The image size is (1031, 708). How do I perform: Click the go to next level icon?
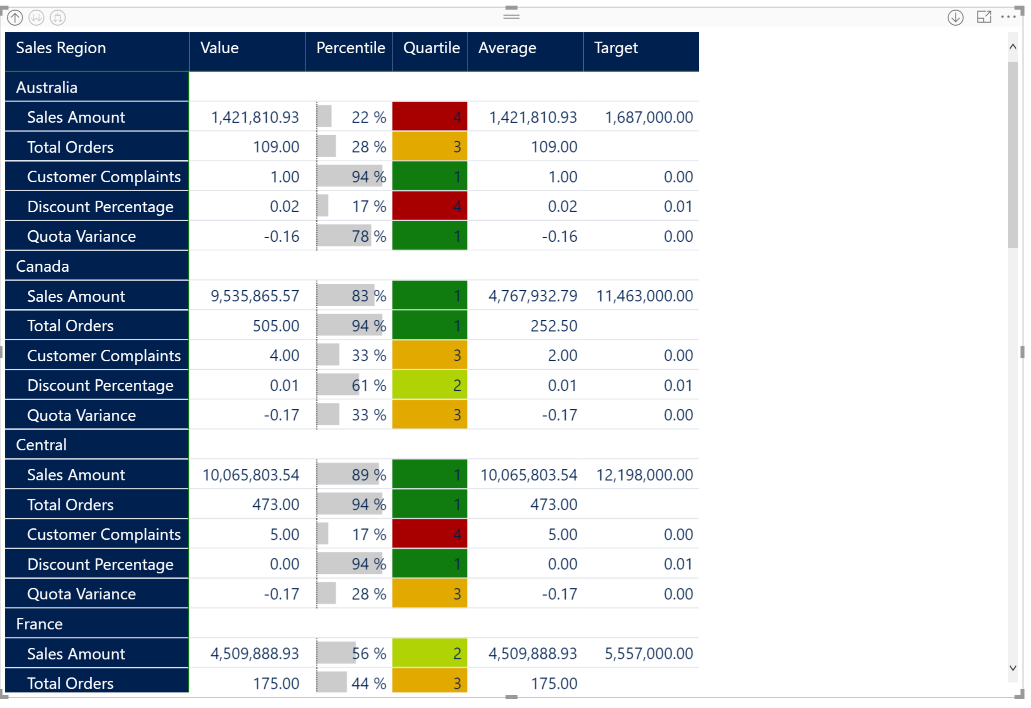pyautogui.click(x=36, y=17)
